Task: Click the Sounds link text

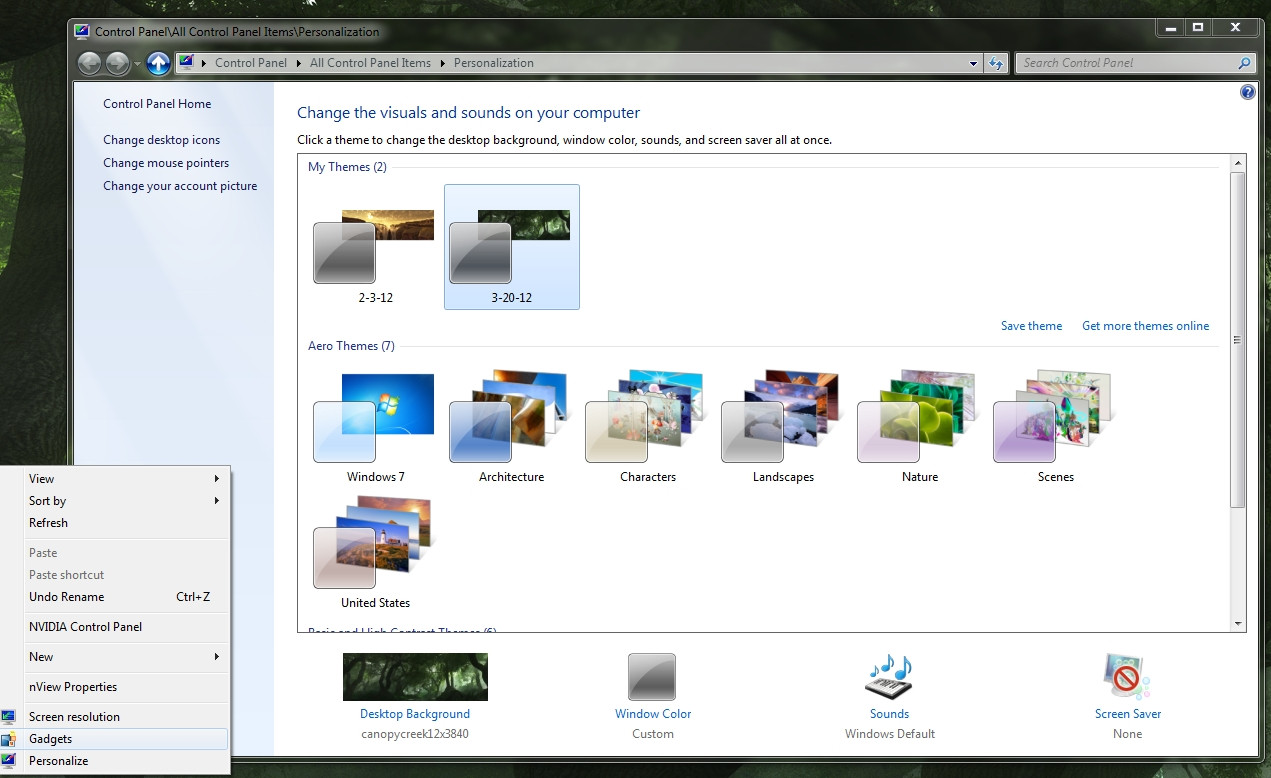Action: click(x=889, y=714)
